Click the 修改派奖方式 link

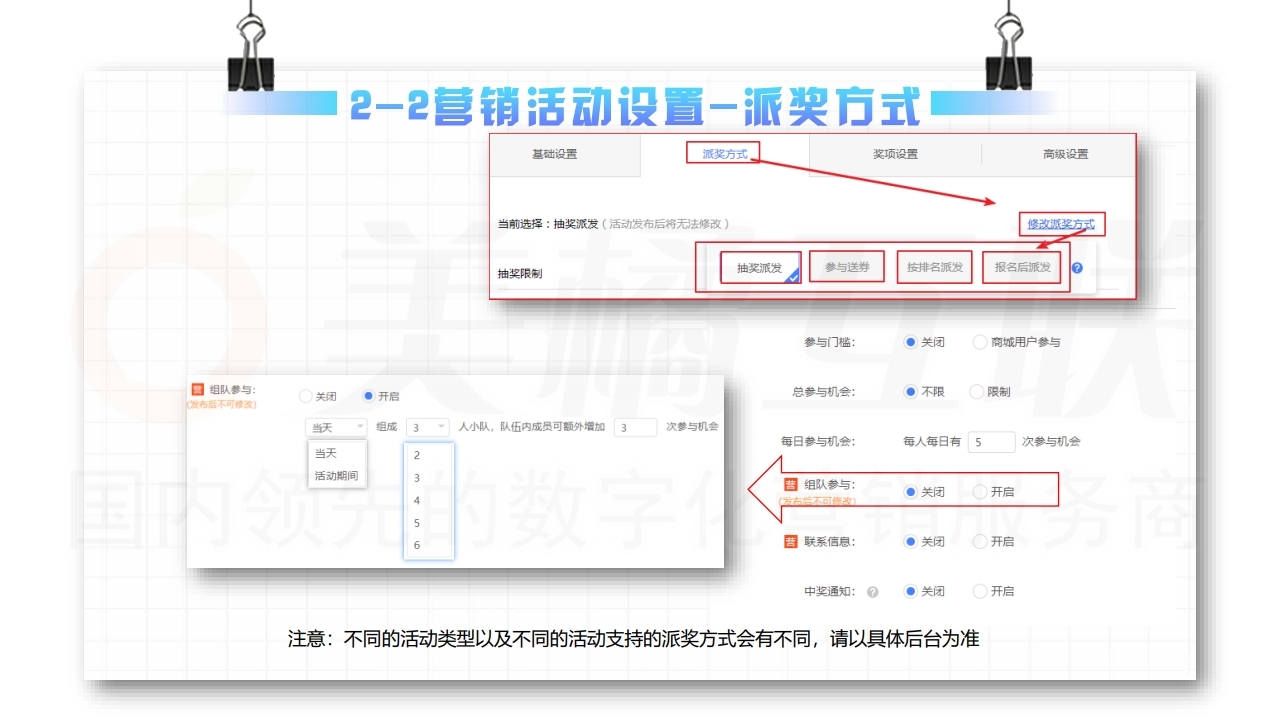(x=1061, y=224)
